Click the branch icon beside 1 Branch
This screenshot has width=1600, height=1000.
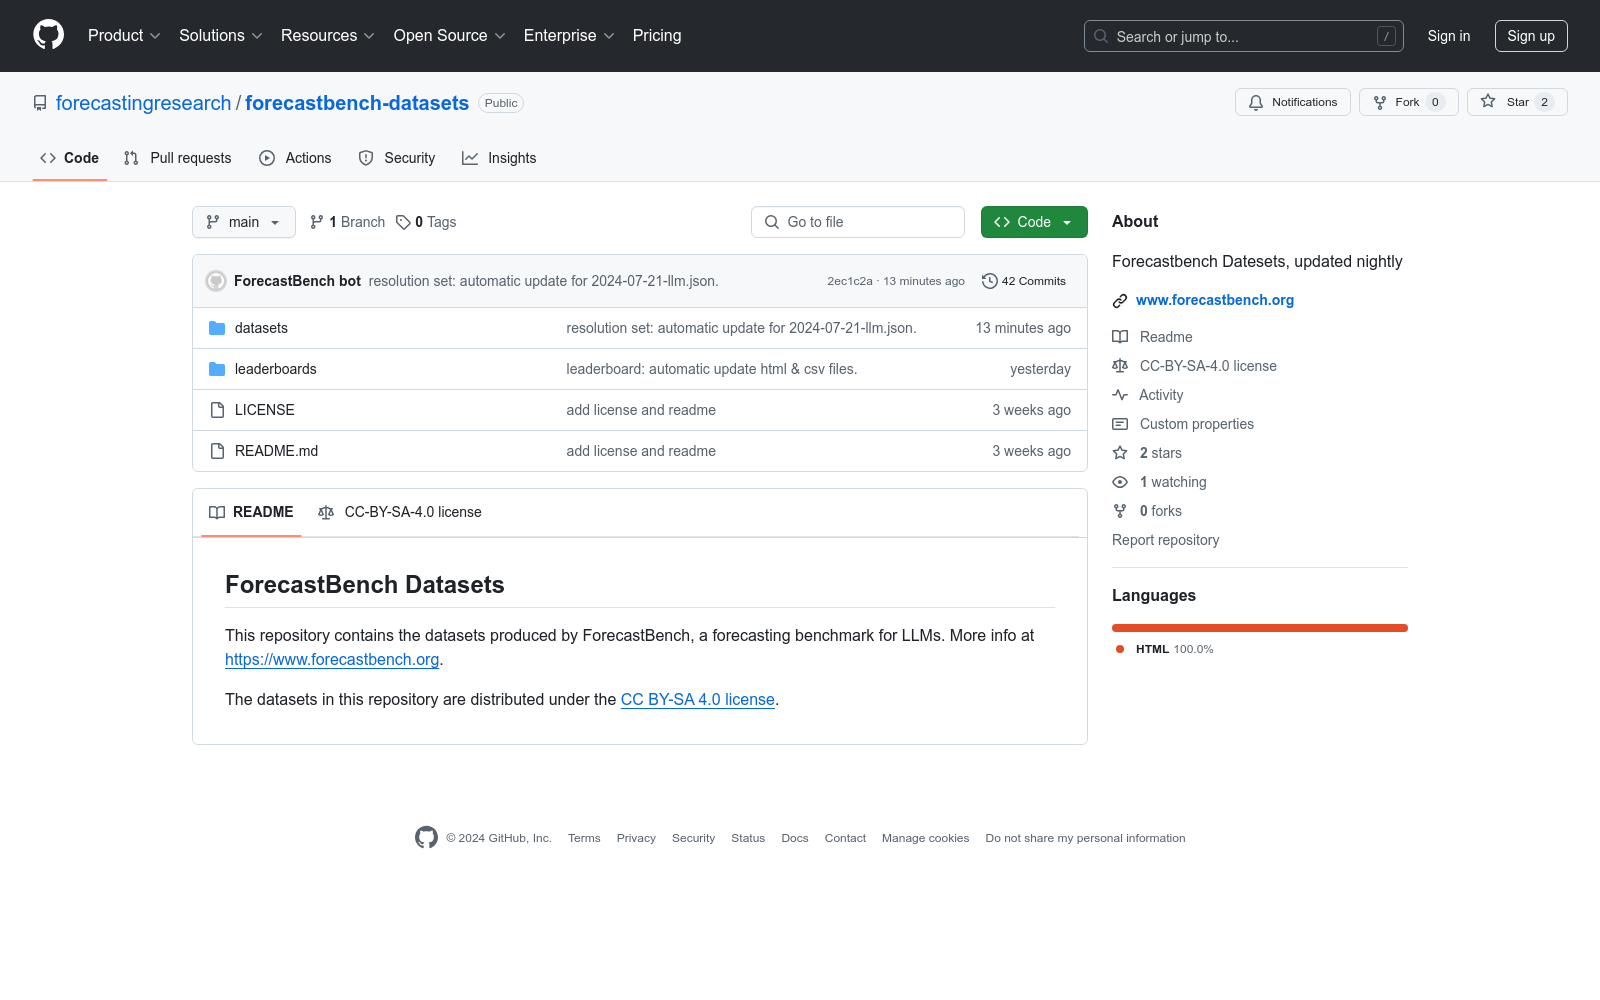(317, 222)
